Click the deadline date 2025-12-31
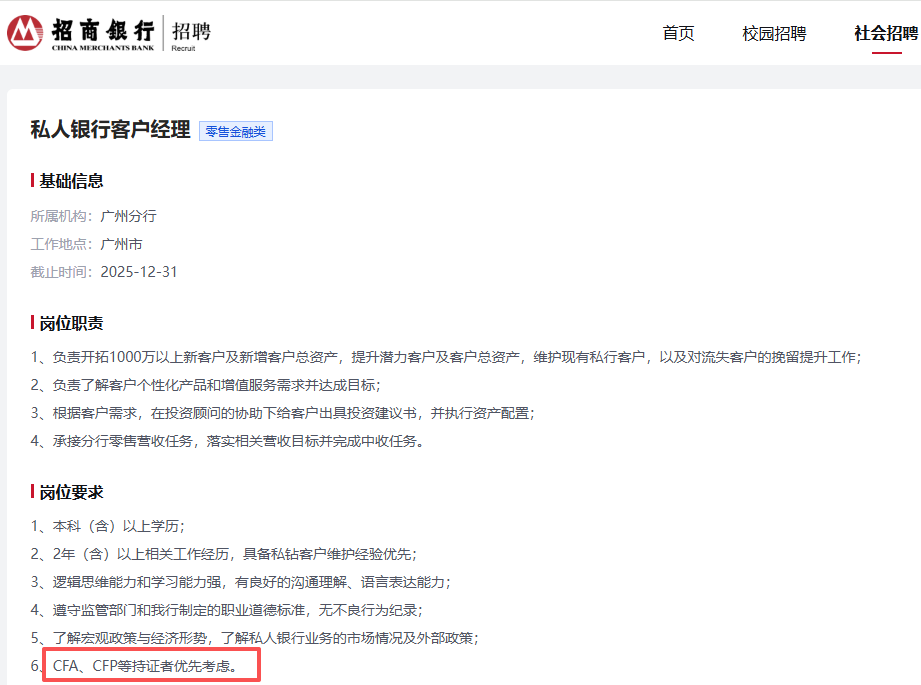 click(x=139, y=272)
